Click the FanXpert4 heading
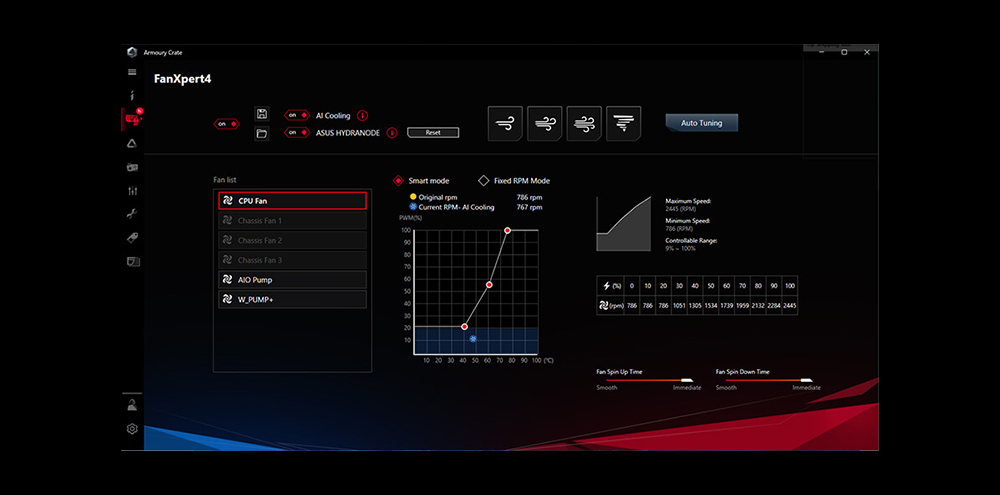 182,79
